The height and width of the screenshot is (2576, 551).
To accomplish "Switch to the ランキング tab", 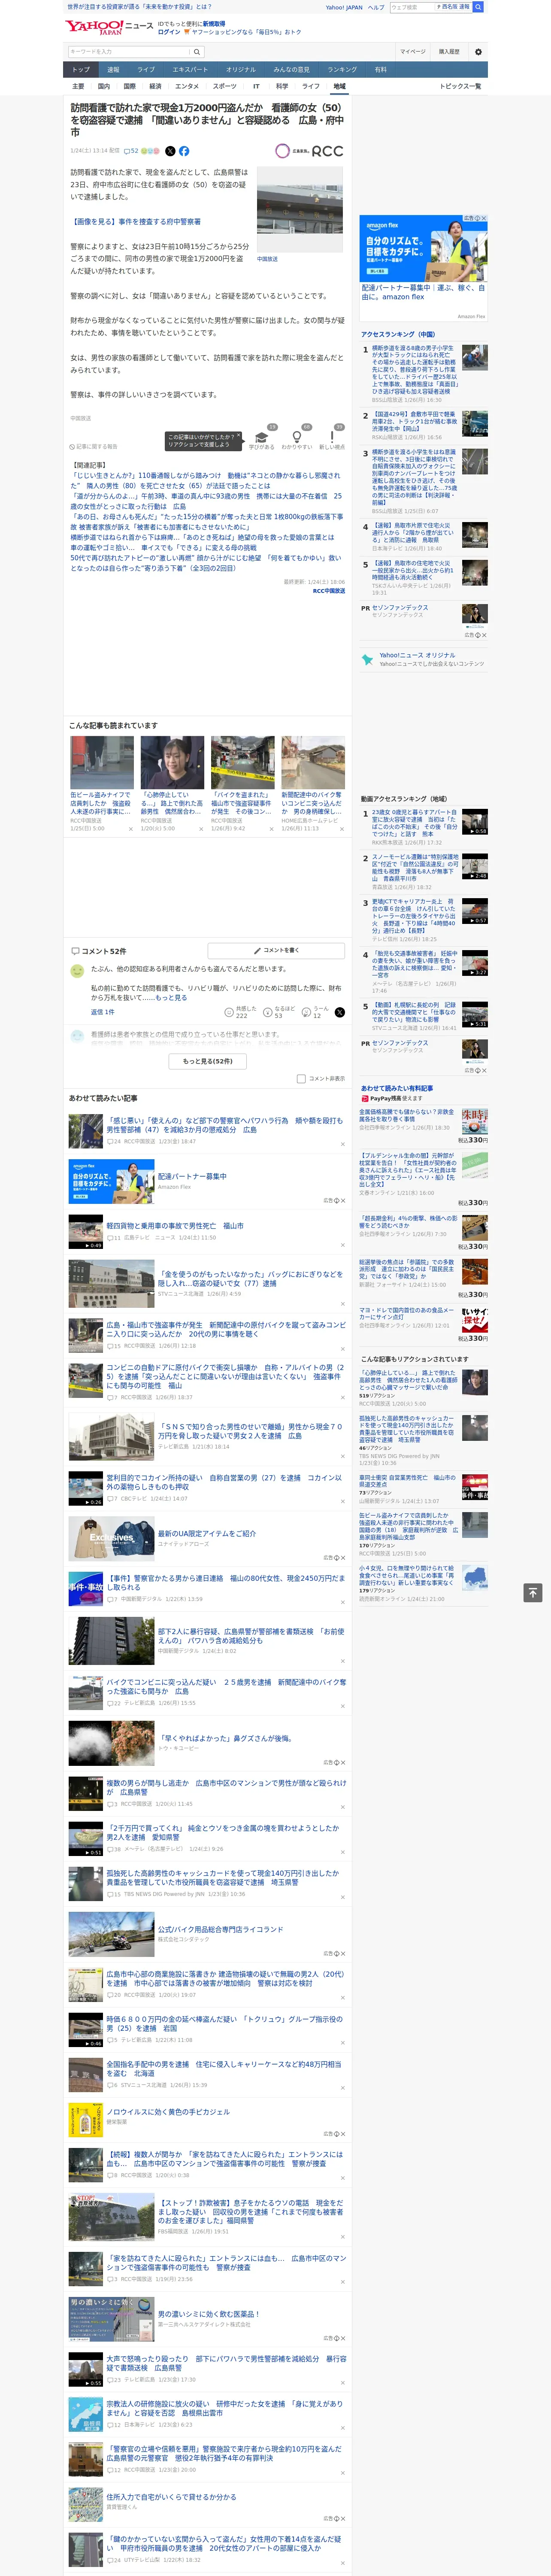I will click(x=342, y=70).
